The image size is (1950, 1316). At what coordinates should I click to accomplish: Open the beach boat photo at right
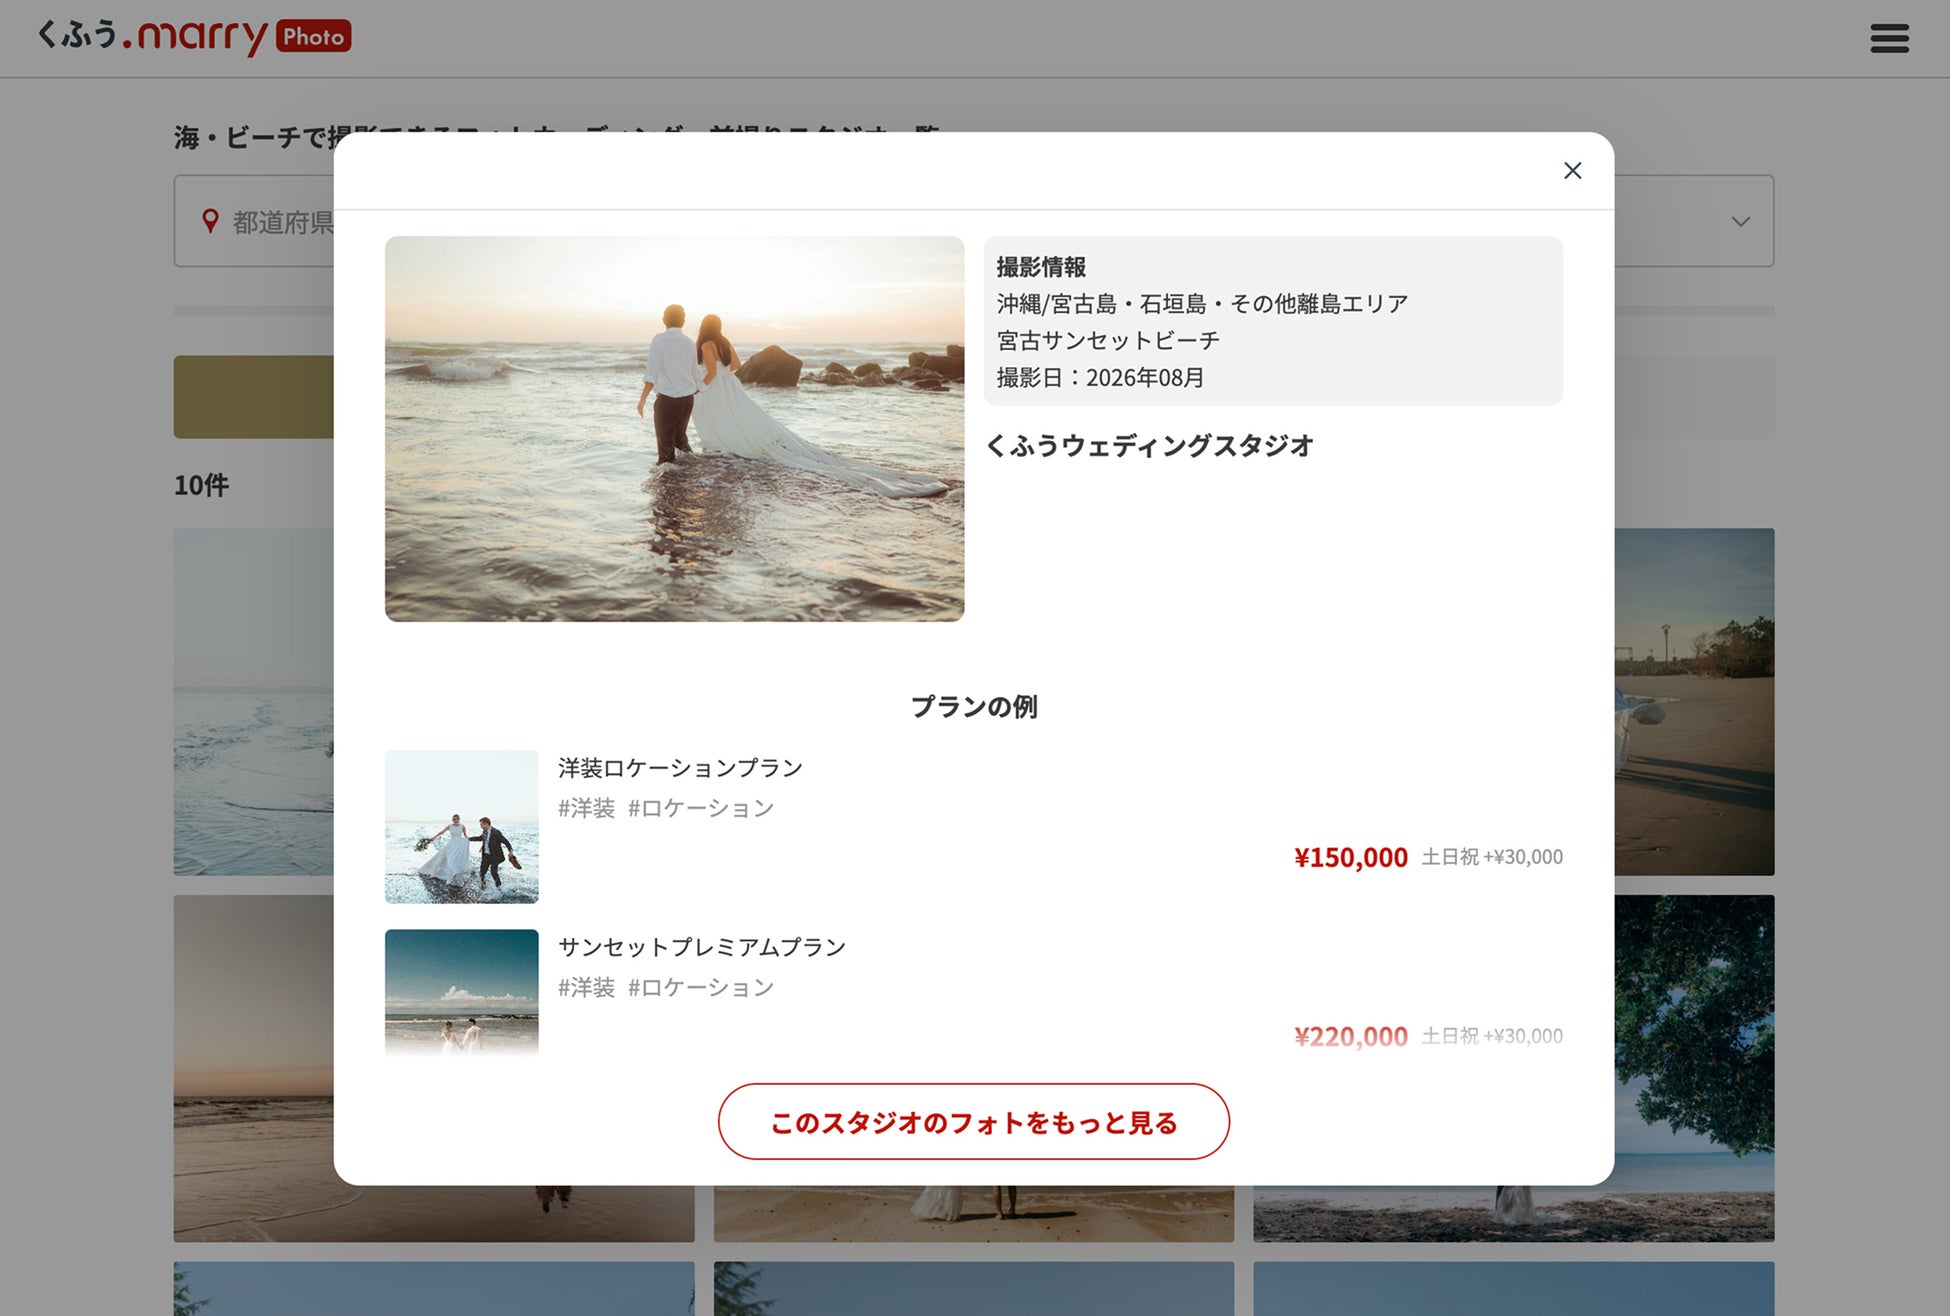[1694, 702]
